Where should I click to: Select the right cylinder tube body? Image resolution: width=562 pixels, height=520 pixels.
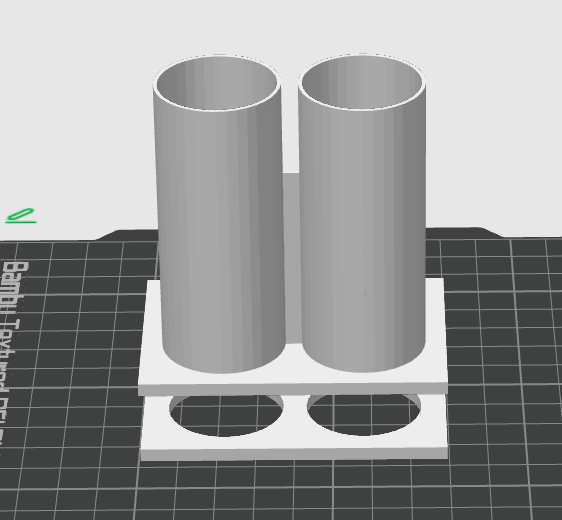[x=362, y=233]
